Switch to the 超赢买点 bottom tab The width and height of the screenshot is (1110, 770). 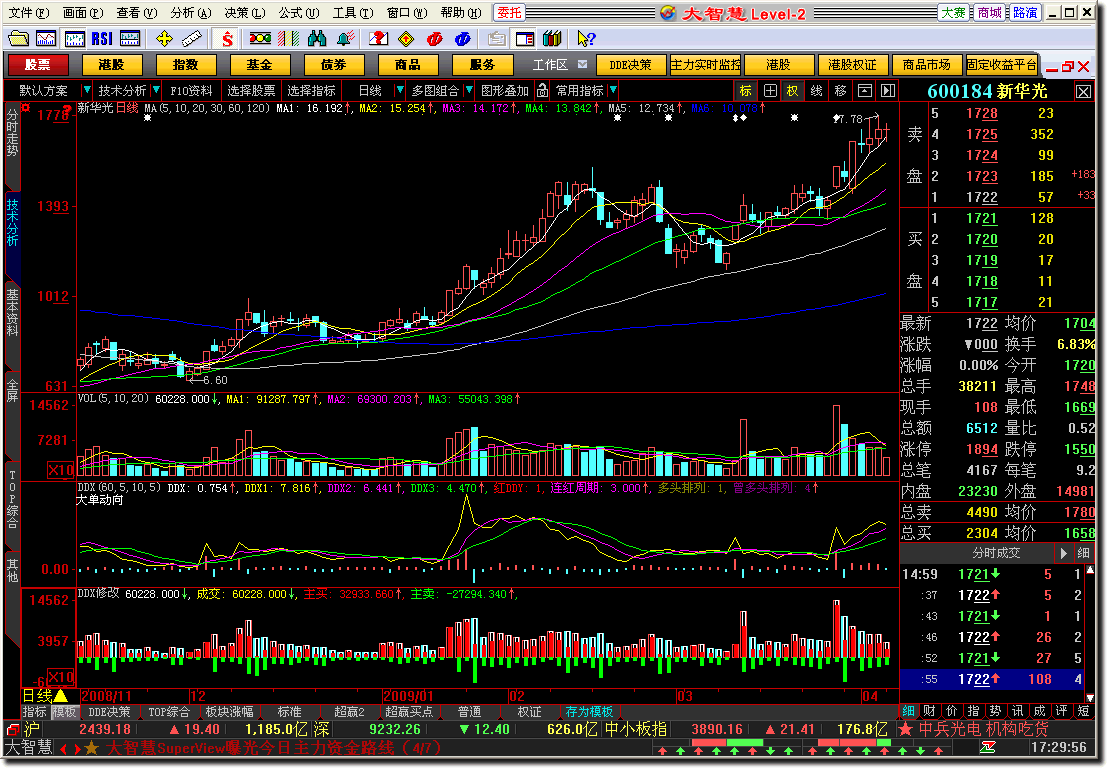408,711
